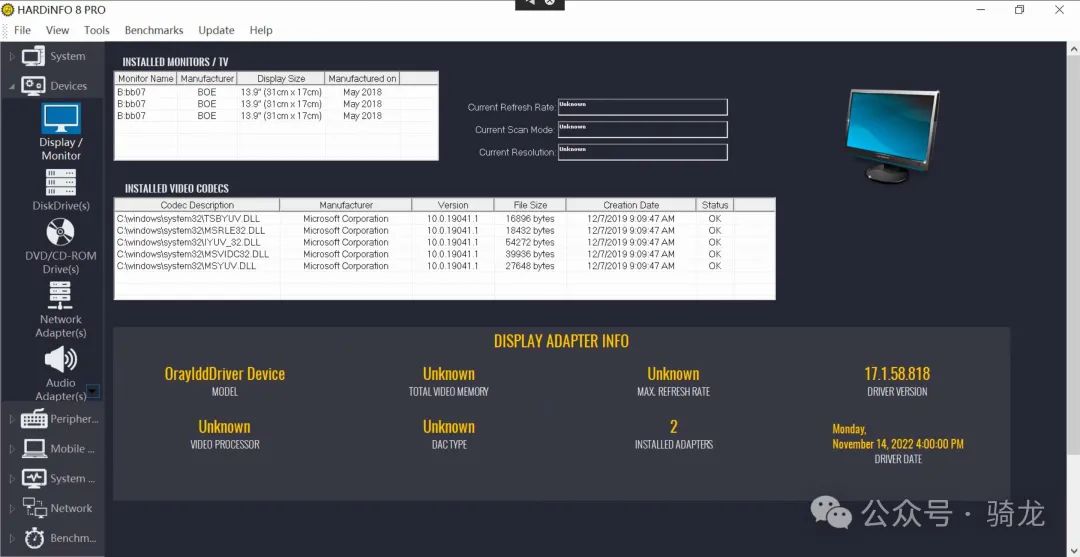Click the Creation Date column header
Image resolution: width=1080 pixels, height=557 pixels.
click(x=631, y=205)
